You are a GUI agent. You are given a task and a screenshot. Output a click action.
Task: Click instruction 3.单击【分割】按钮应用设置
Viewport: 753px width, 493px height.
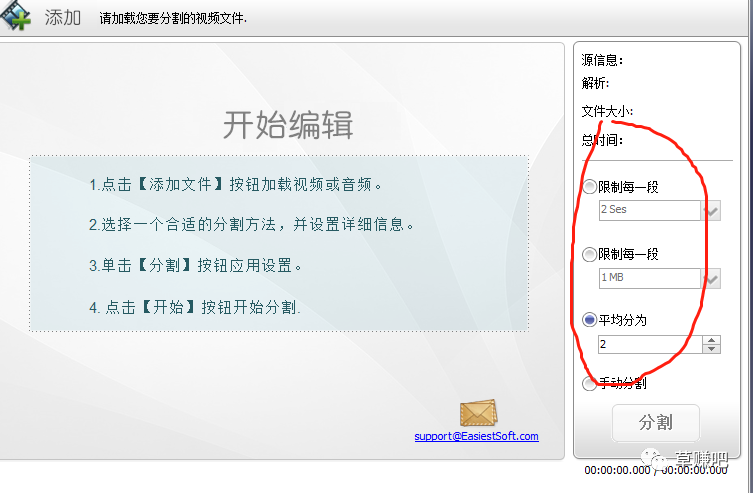(x=195, y=265)
